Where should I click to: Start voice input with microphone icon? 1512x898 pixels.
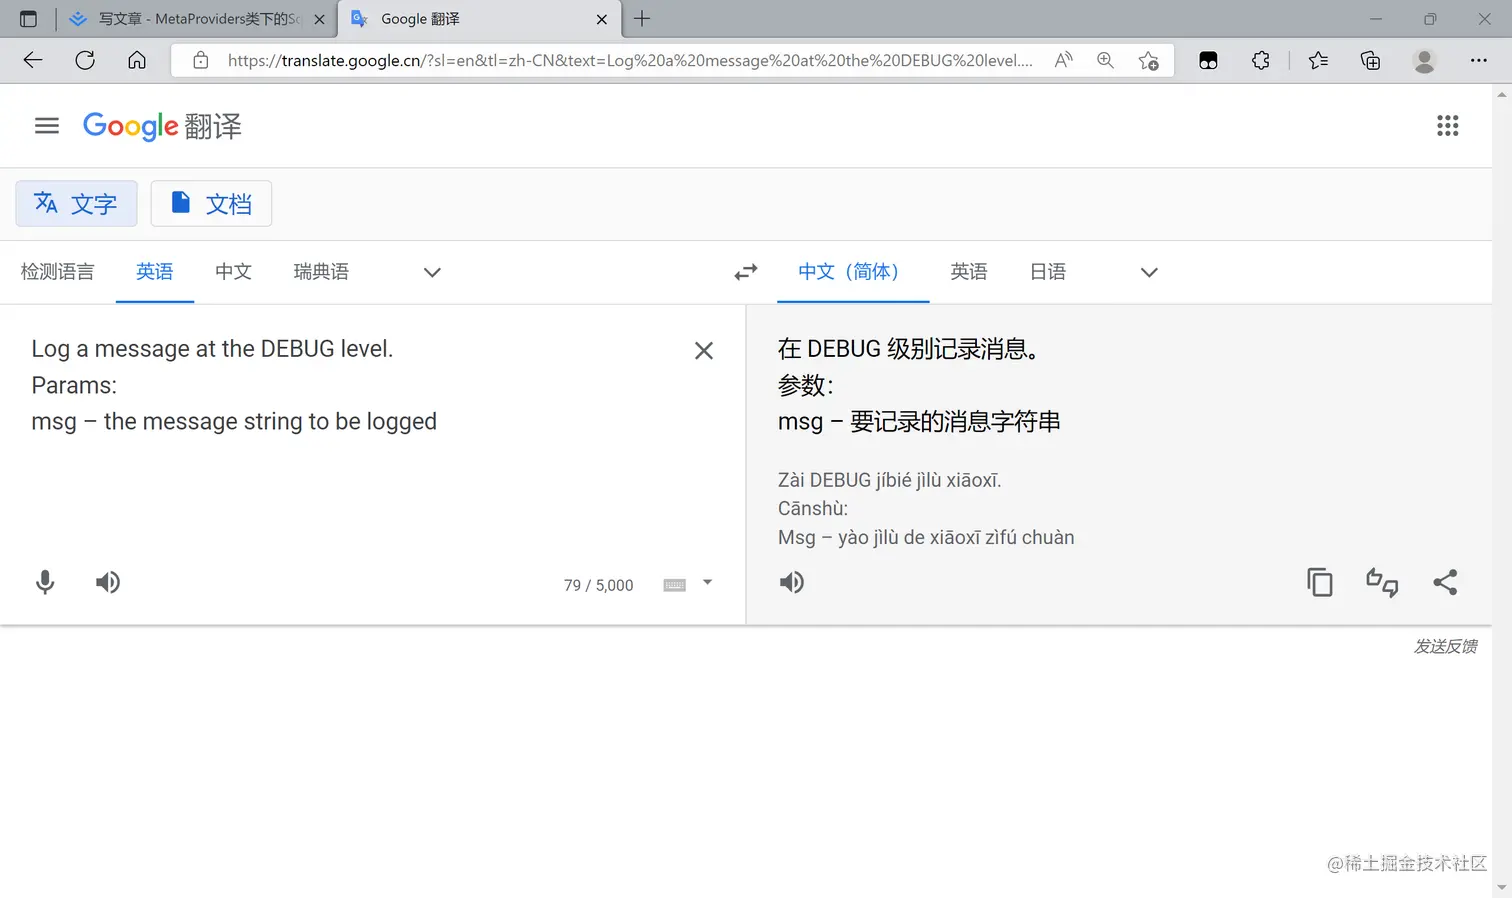point(45,582)
